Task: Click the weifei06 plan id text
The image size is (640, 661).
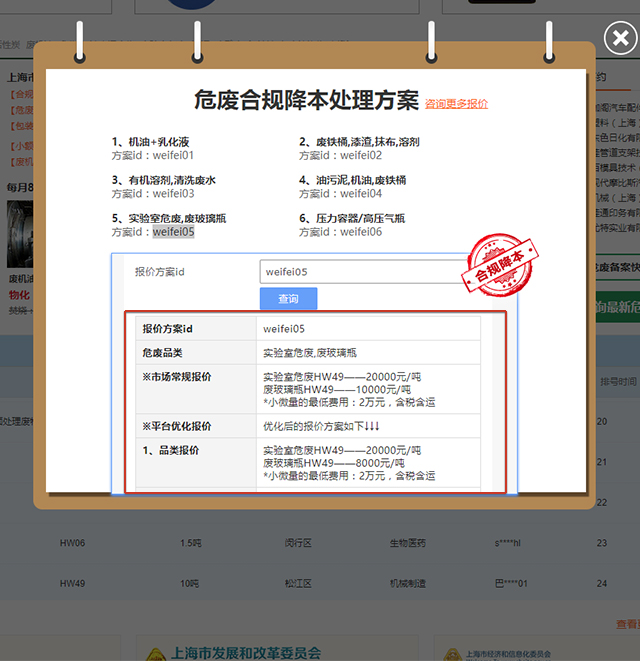Action: point(361,232)
